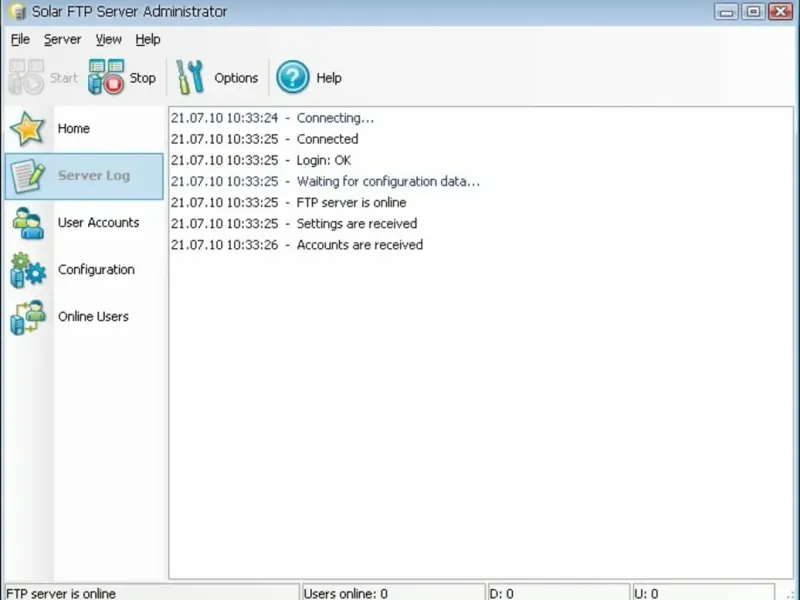This screenshot has height=600, width=800.
Task: Select the log line 'Connected'
Action: pyautogui.click(x=264, y=139)
